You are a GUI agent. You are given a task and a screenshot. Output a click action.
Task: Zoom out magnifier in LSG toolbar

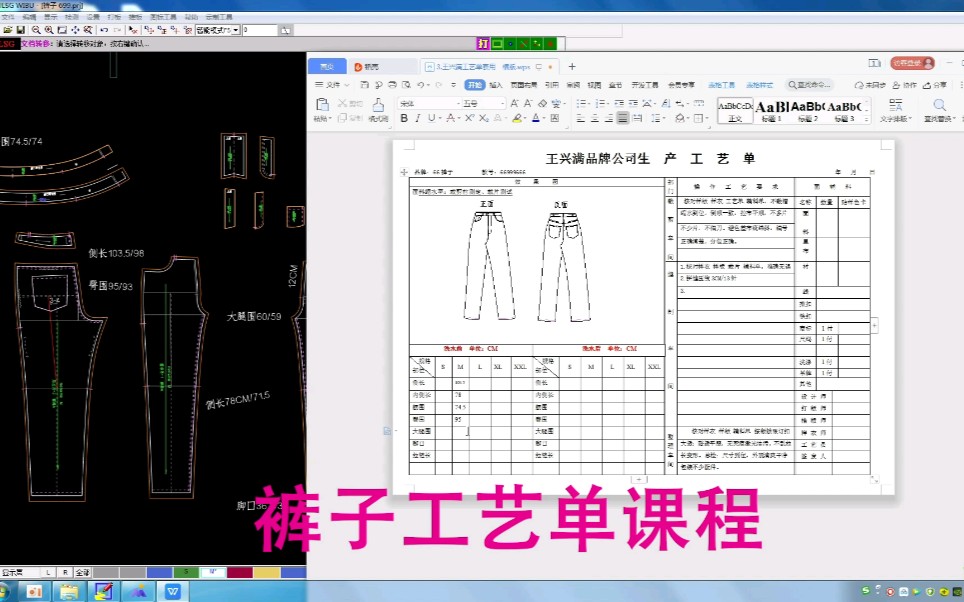coord(36,30)
